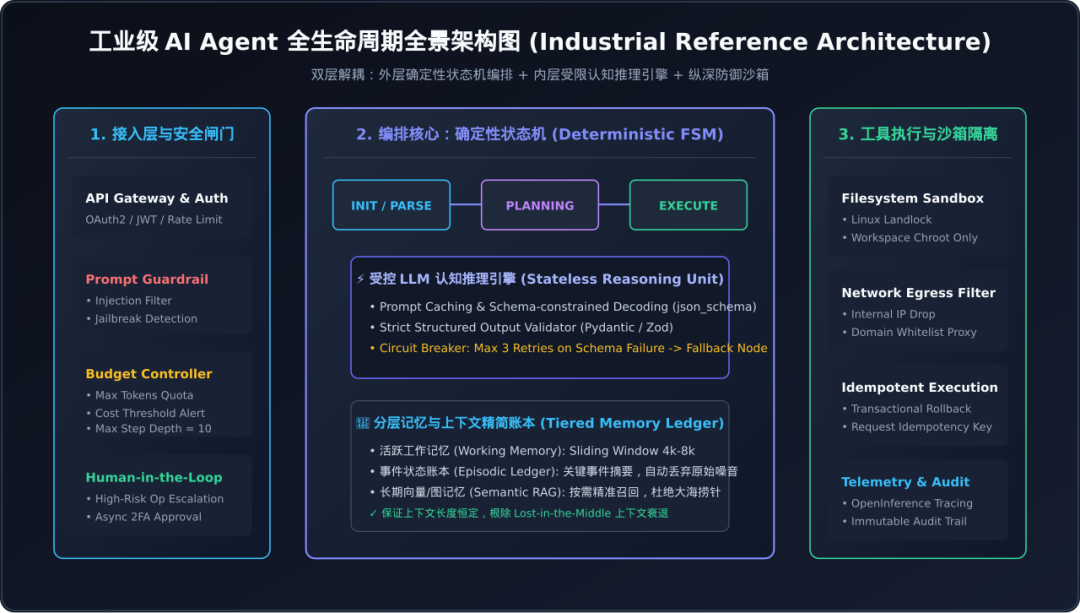Click section heading 1. 接入层与安全闸门
This screenshot has width=1080, height=613.
pyautogui.click(x=162, y=134)
